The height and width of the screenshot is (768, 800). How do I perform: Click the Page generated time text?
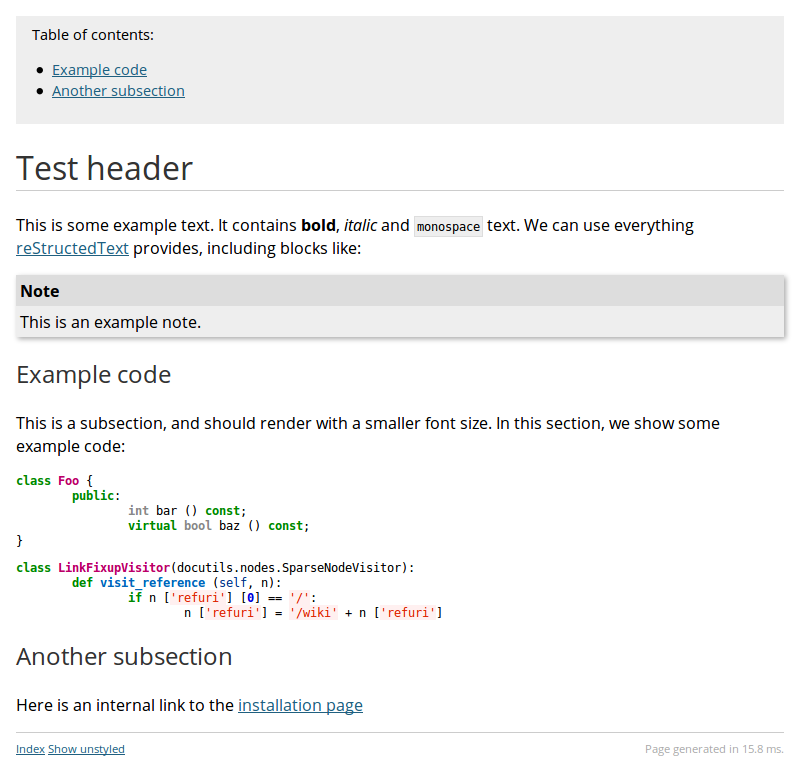point(713,749)
